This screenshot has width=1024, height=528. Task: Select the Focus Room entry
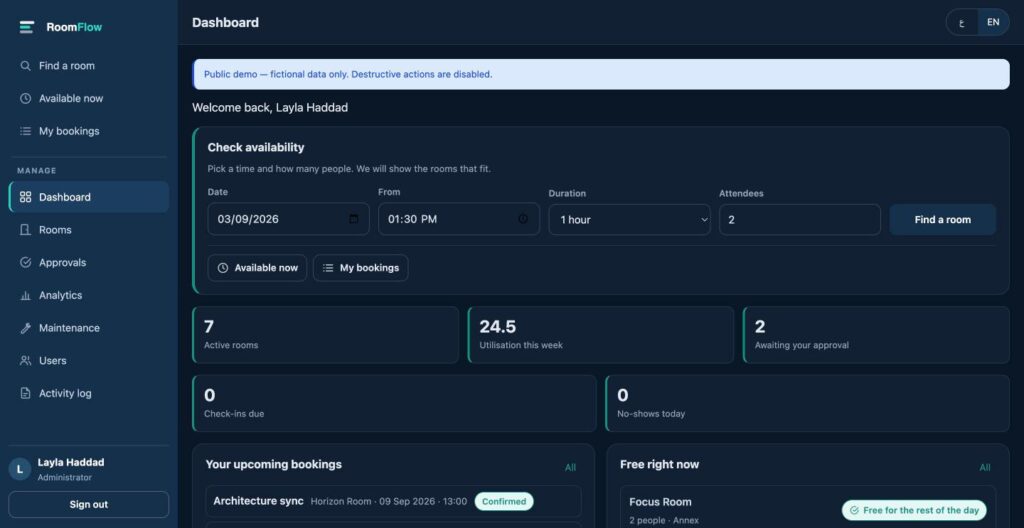point(807,506)
